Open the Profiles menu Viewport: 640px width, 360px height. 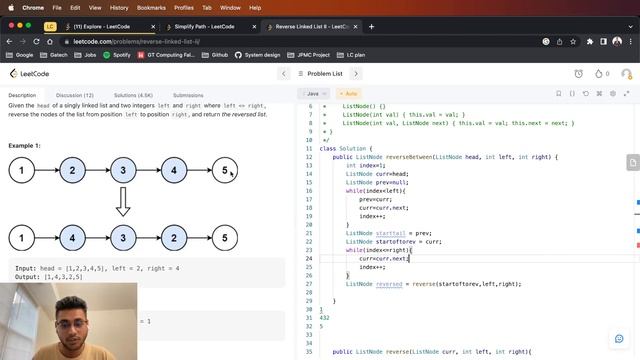[184, 8]
